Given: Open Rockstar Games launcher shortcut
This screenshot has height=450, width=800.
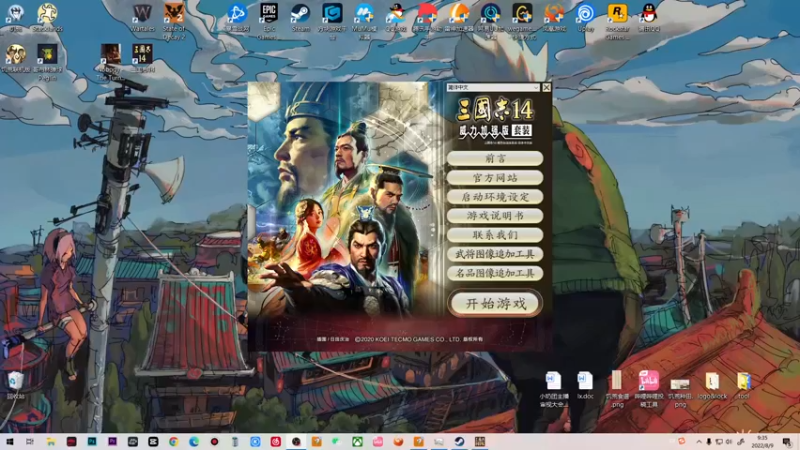Looking at the screenshot, I should (x=617, y=20).
